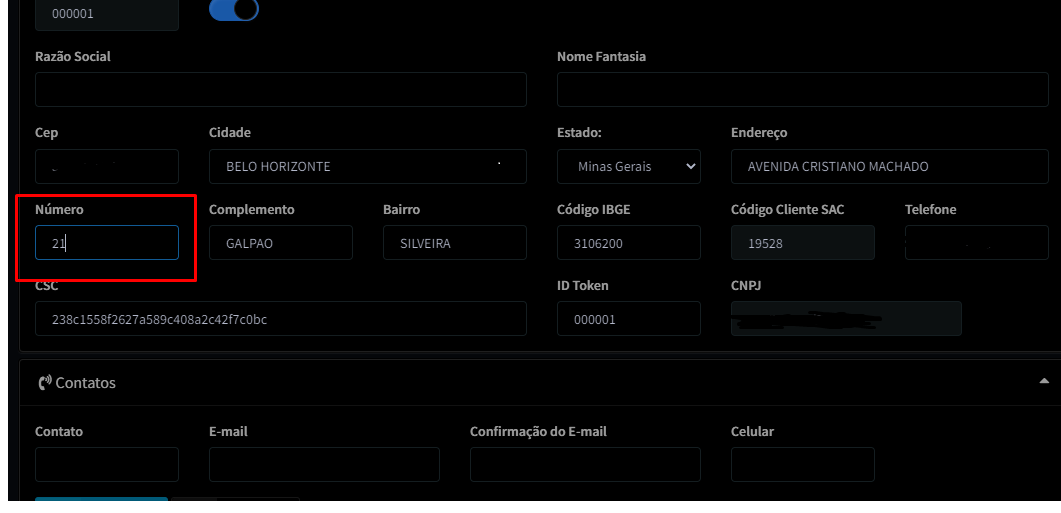
Task: Click the 000001 code field at top
Action: point(107,14)
